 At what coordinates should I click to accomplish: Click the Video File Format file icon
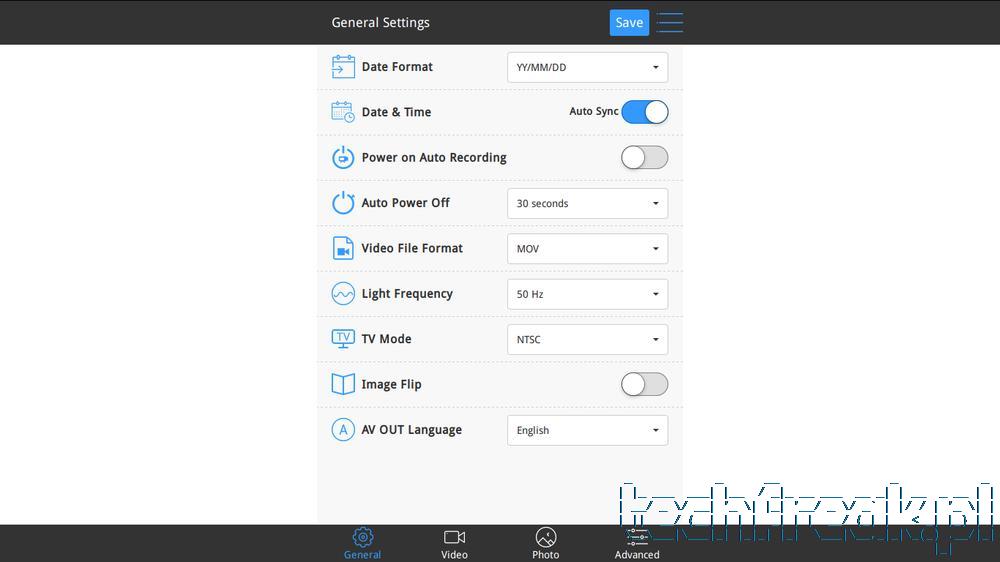(343, 248)
